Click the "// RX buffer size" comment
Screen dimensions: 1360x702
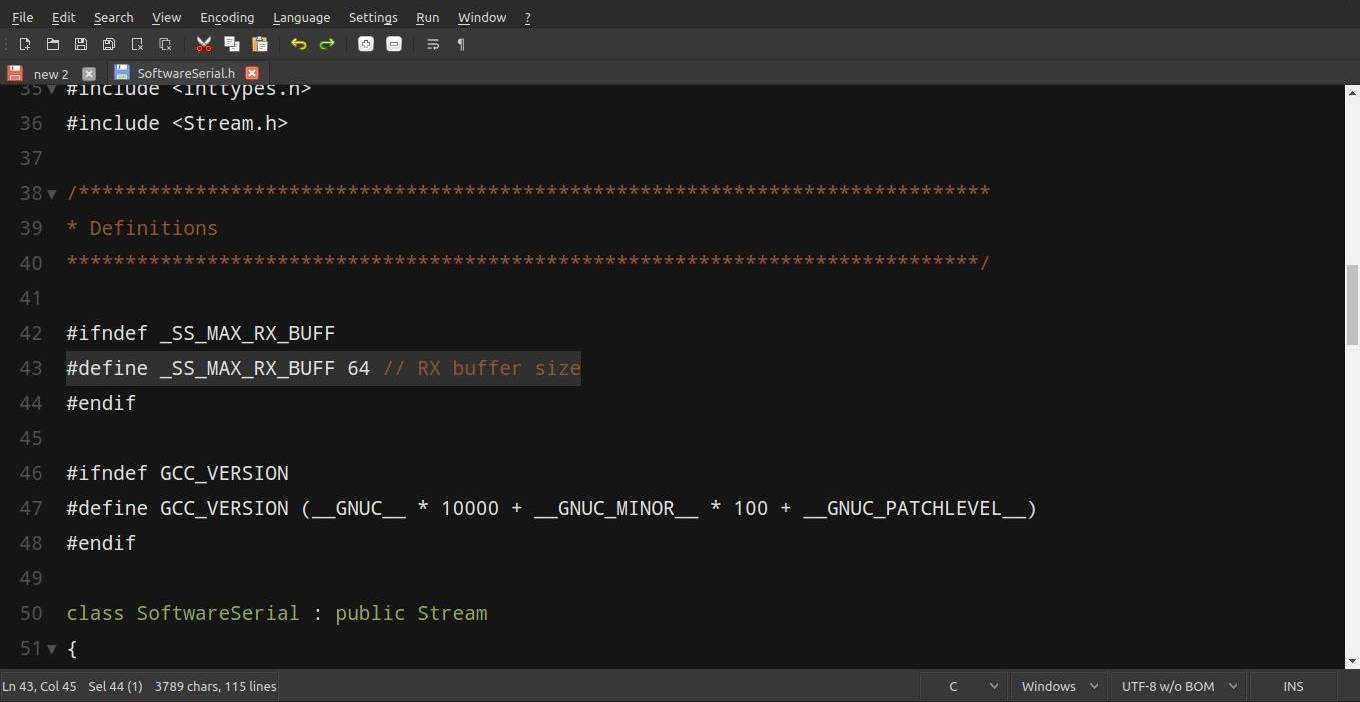pyautogui.click(x=482, y=368)
